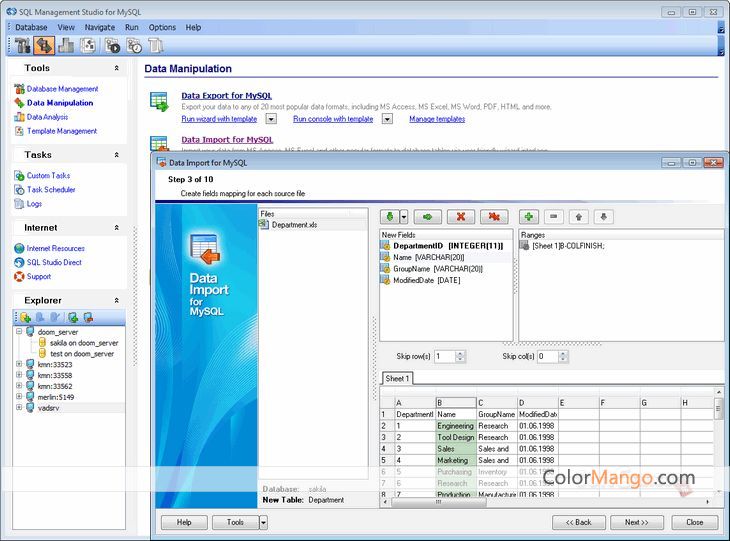The height and width of the screenshot is (541, 730).
Task: Expand the merlin:5149 tree node
Action: coord(19,397)
